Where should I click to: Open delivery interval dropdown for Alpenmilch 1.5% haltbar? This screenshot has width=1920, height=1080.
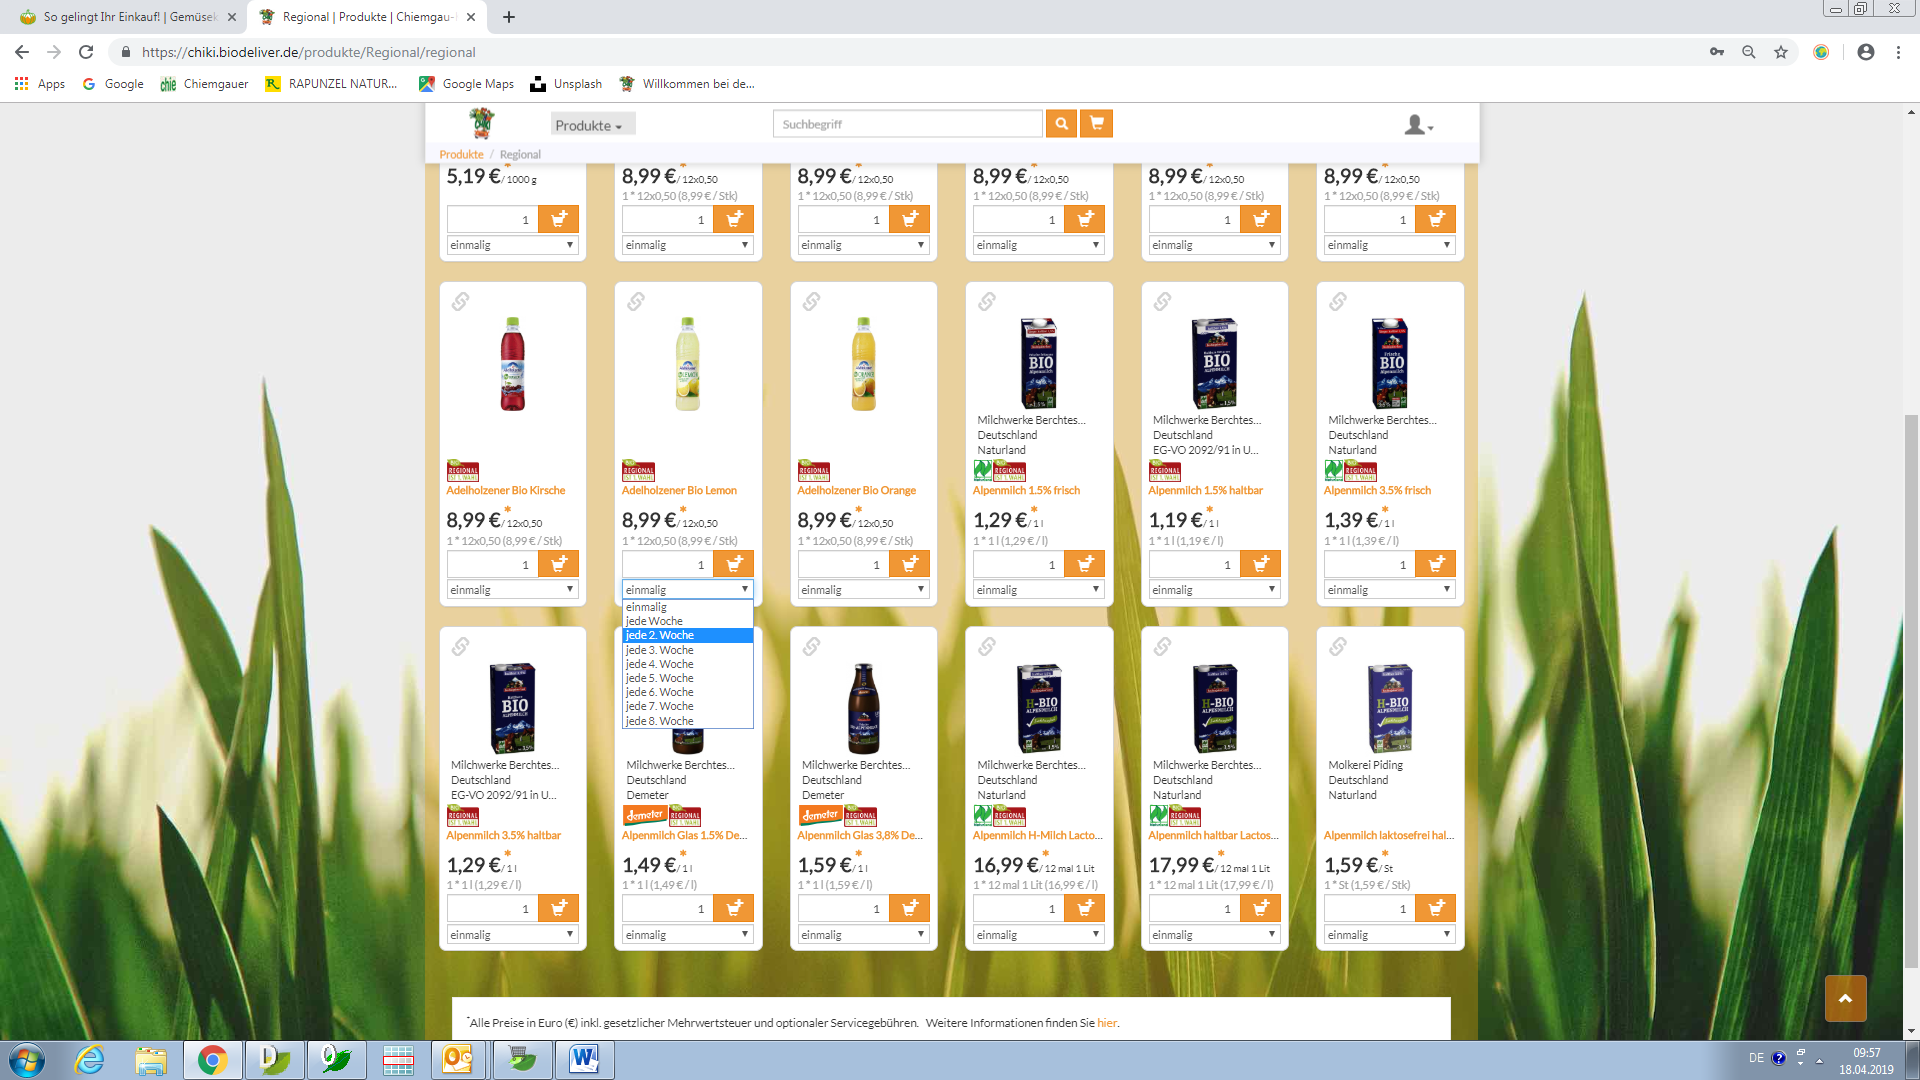(1215, 590)
